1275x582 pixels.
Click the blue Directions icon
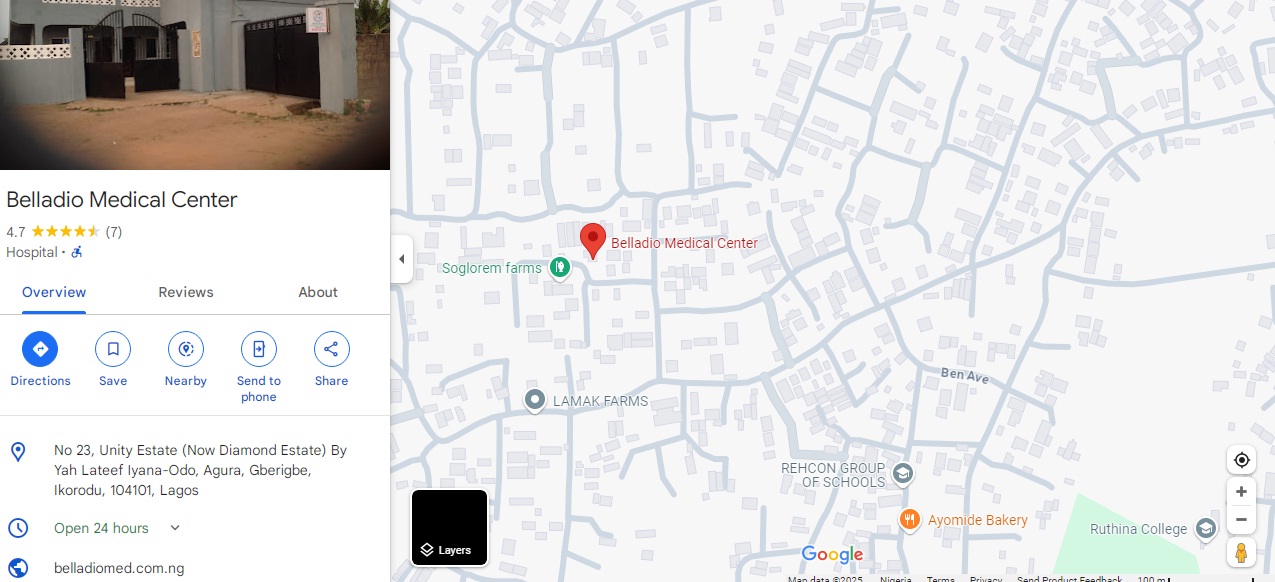pos(40,349)
